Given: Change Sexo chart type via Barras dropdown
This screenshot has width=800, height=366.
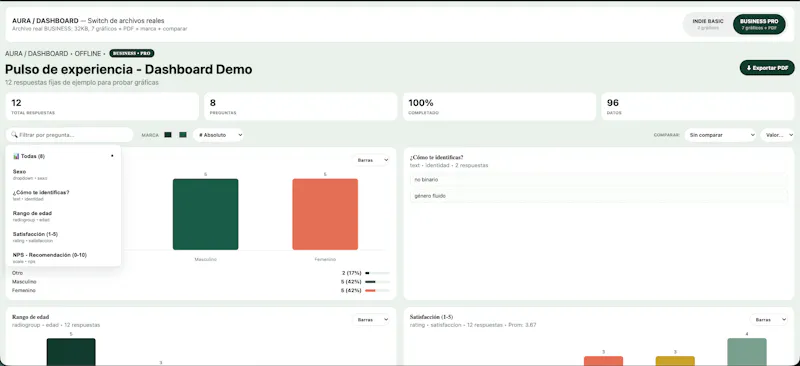Looking at the screenshot, I should pos(371,160).
